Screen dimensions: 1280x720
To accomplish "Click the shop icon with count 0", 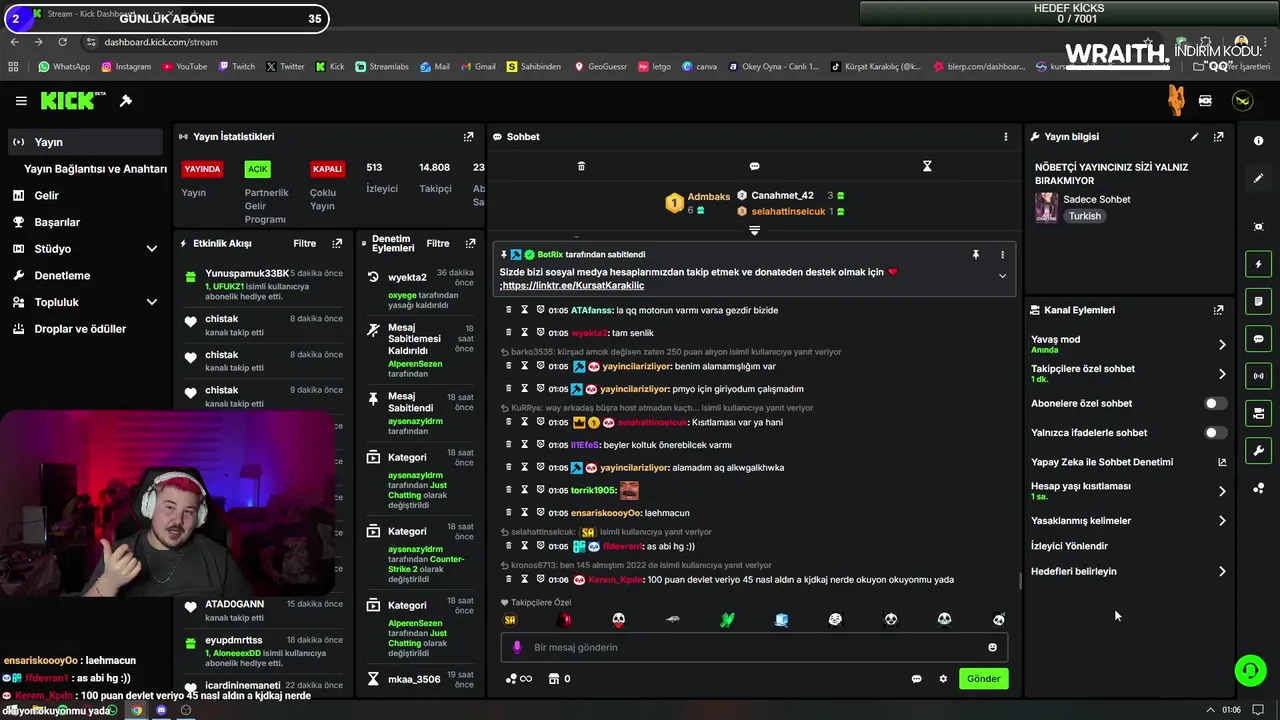I will [x=557, y=679].
